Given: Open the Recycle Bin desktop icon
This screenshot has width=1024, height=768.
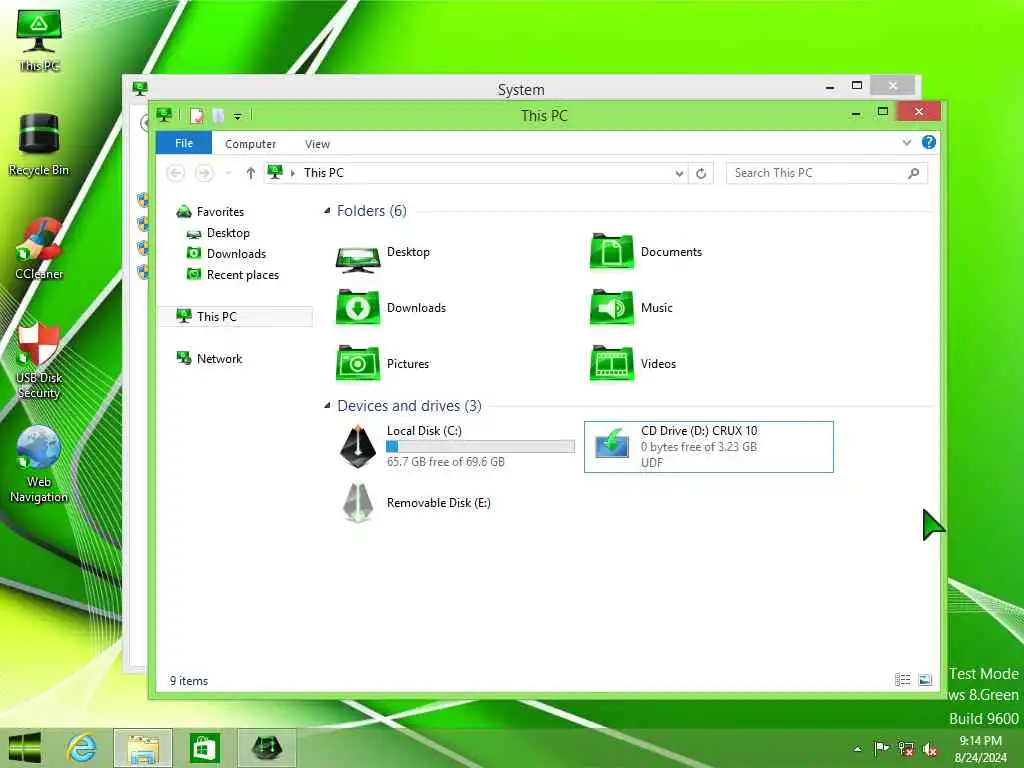Looking at the screenshot, I should 39,145.
